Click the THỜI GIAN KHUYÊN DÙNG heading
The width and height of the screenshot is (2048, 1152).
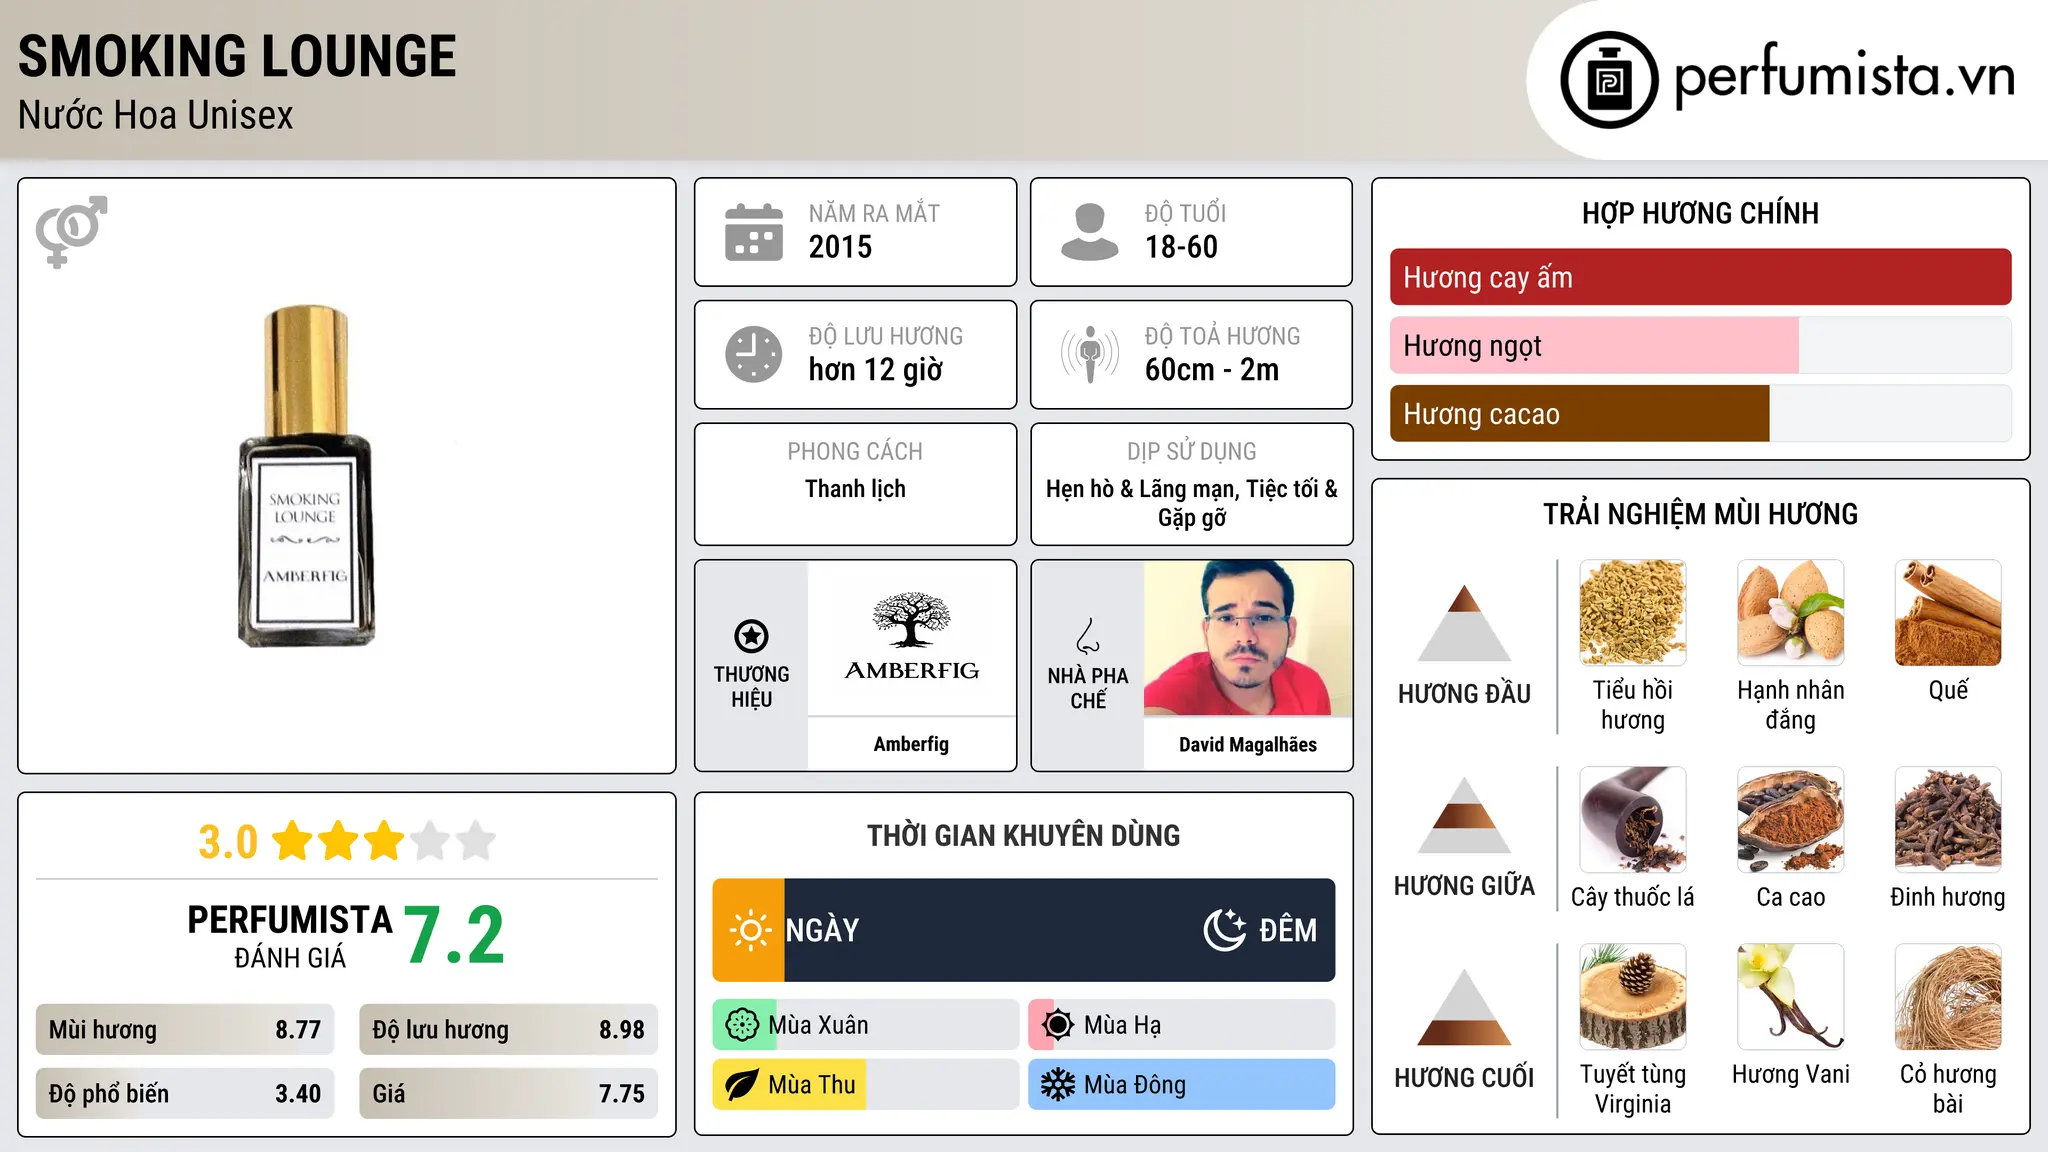tap(1023, 835)
